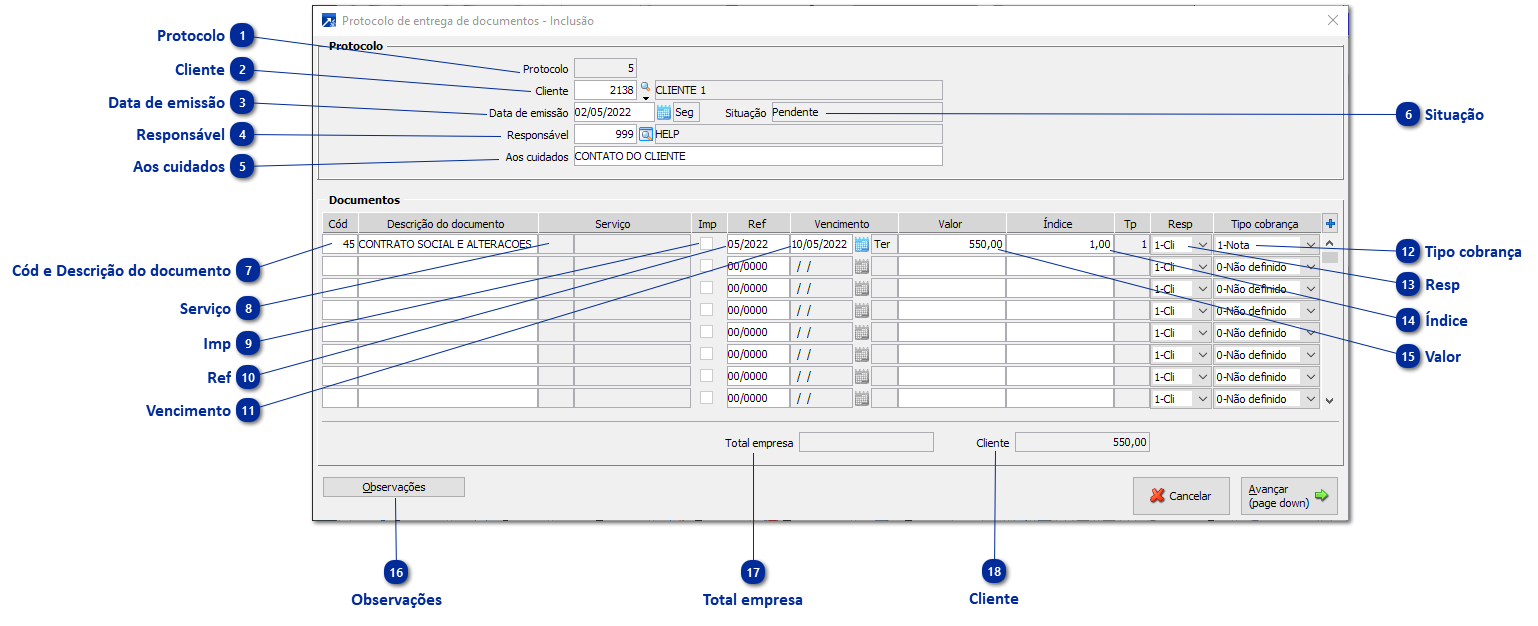
Task: Click the blue plus icon to add document row
Action: pos(1329,224)
